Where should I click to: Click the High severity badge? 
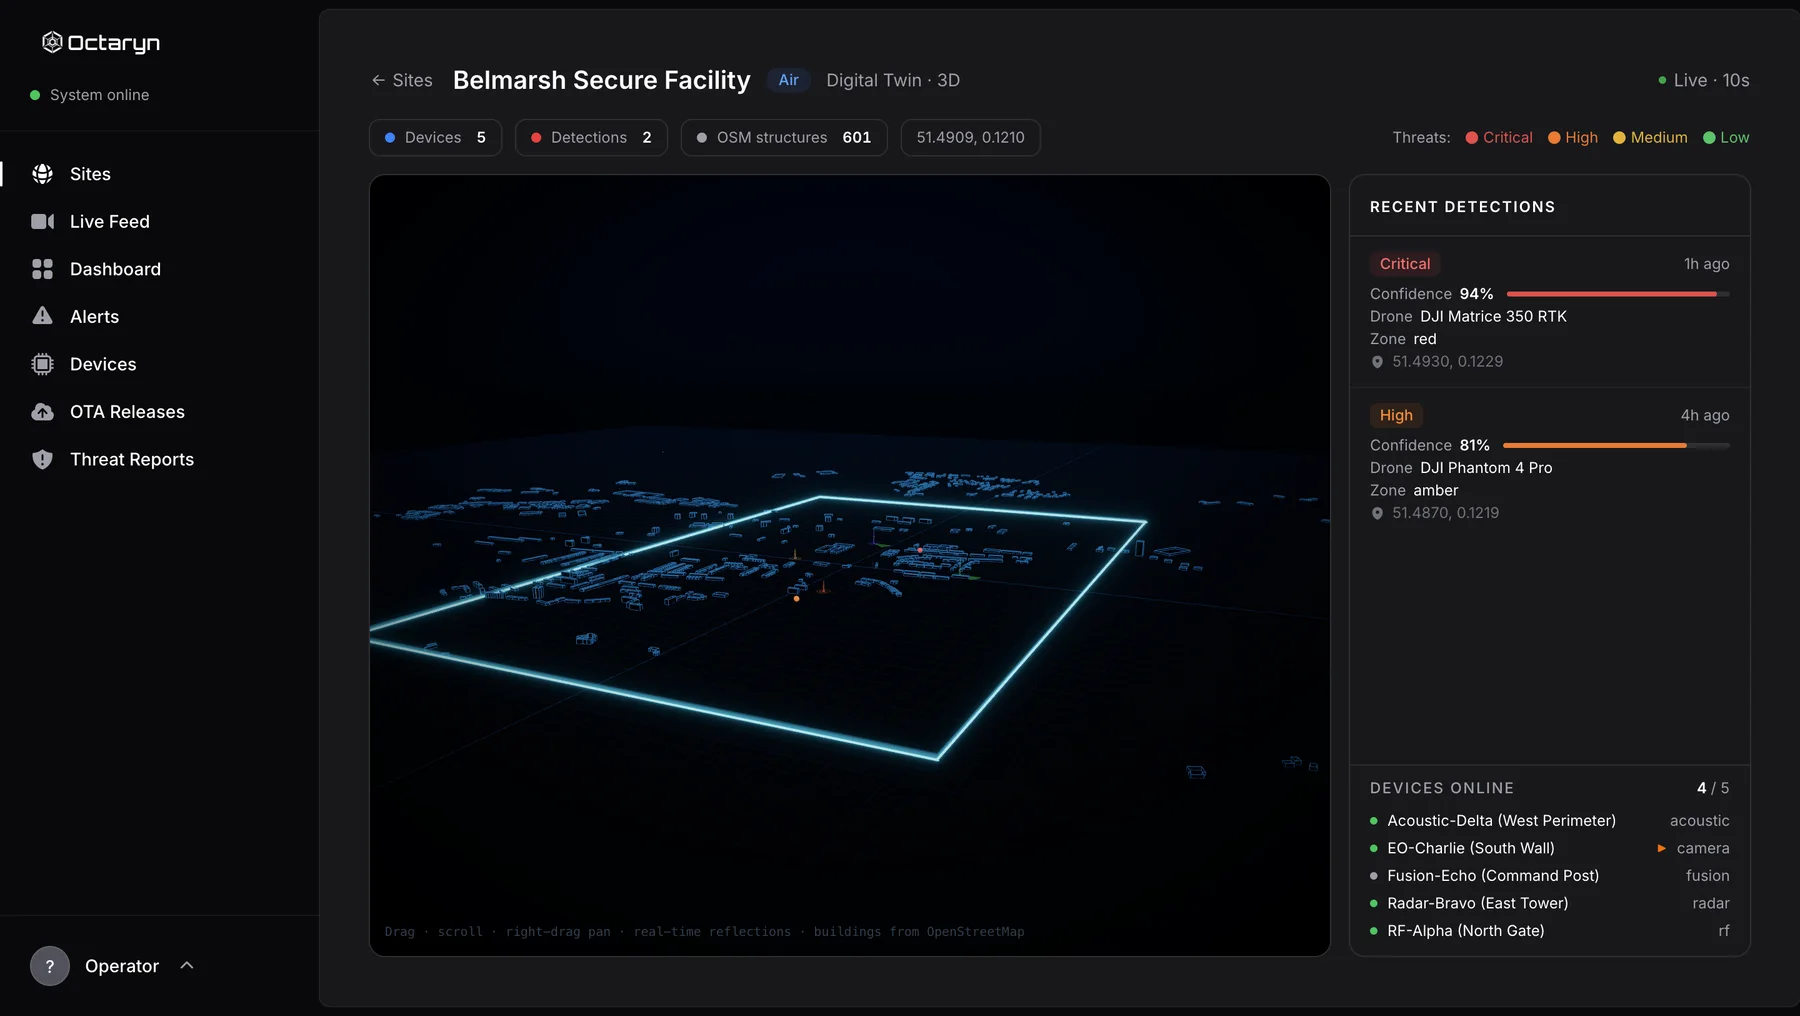pyautogui.click(x=1396, y=415)
